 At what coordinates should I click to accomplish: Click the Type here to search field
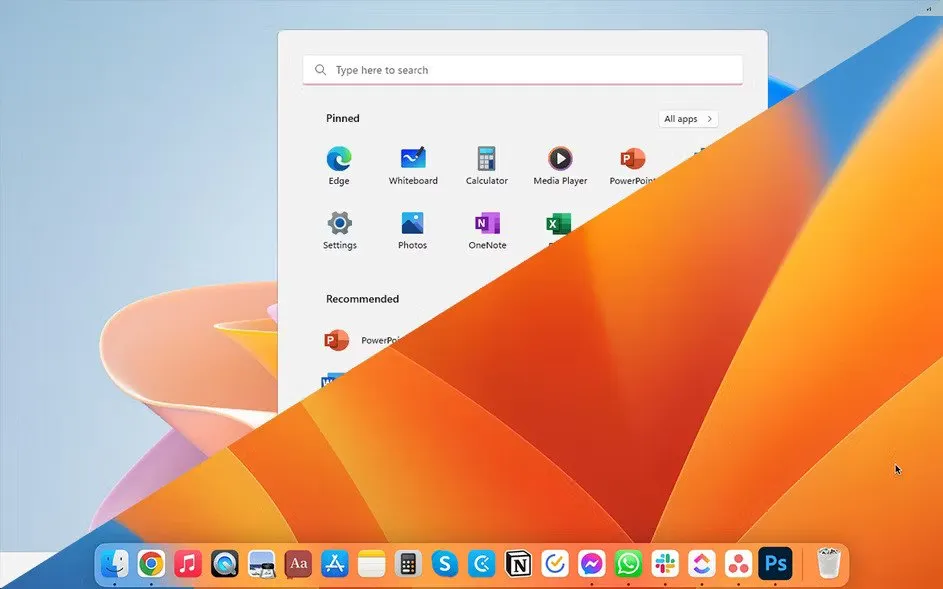pos(522,70)
